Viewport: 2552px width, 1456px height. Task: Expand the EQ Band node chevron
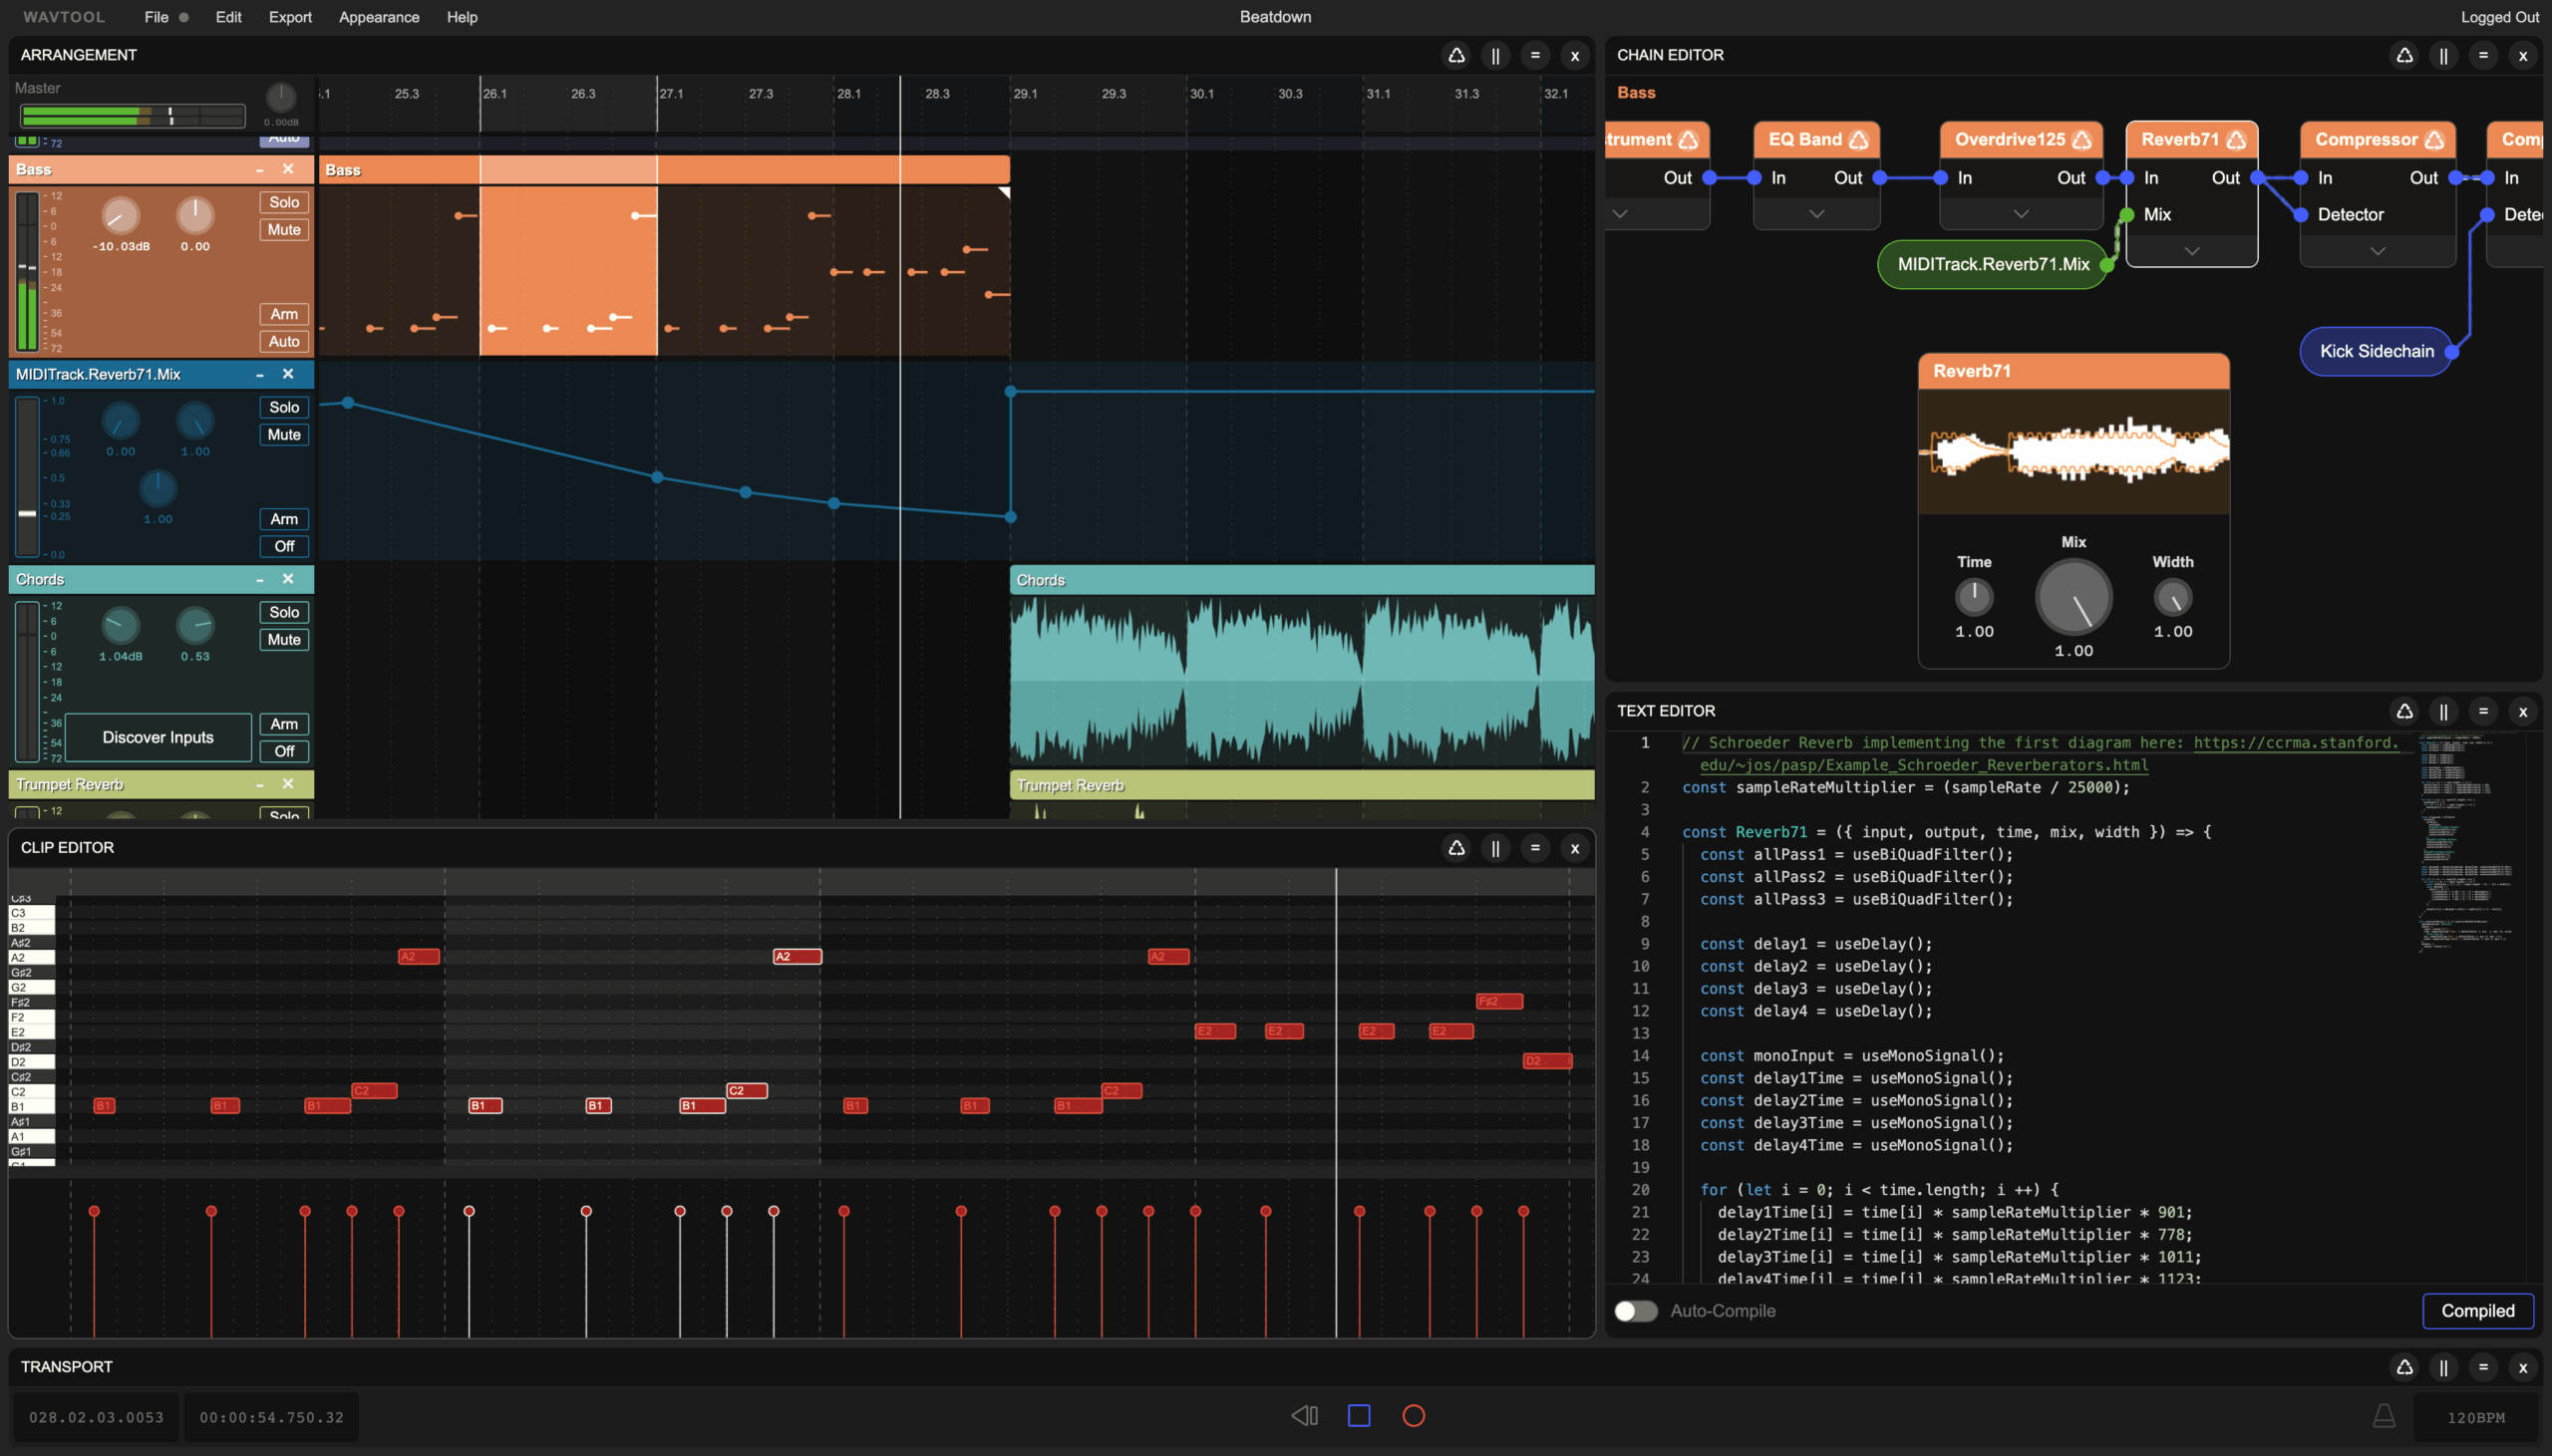tap(1817, 214)
